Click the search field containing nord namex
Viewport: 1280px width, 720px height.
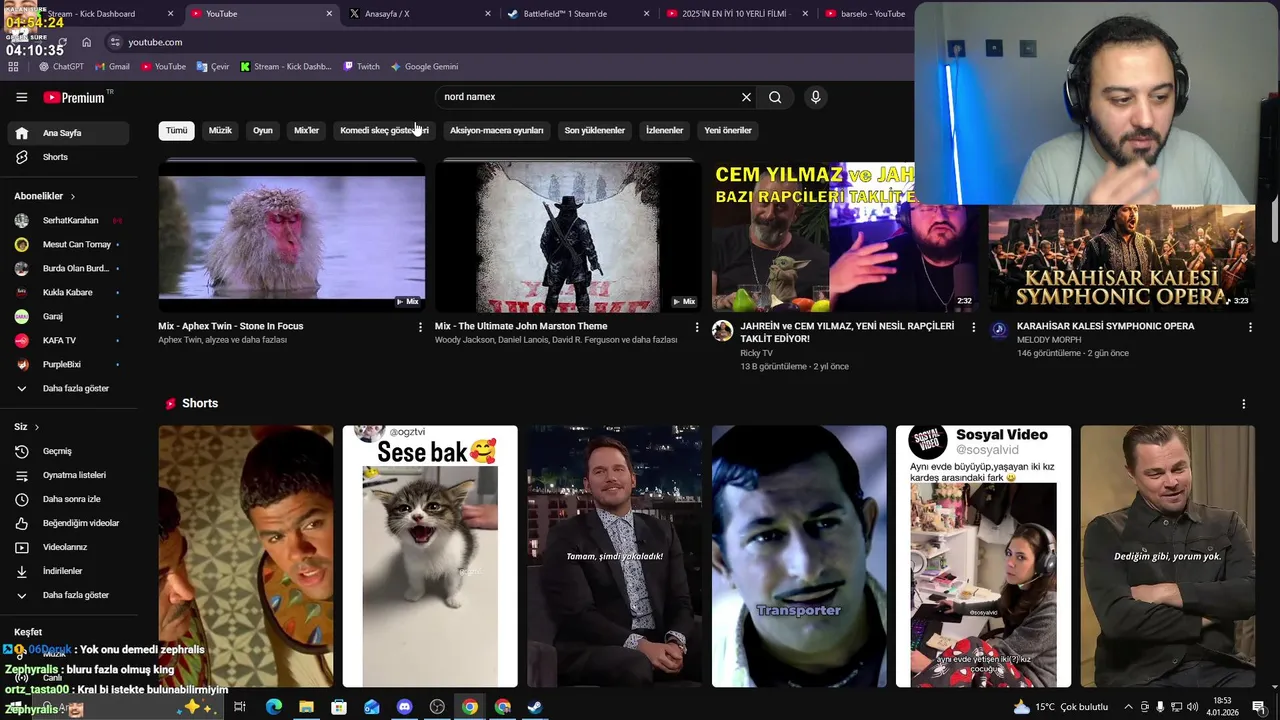pos(588,97)
